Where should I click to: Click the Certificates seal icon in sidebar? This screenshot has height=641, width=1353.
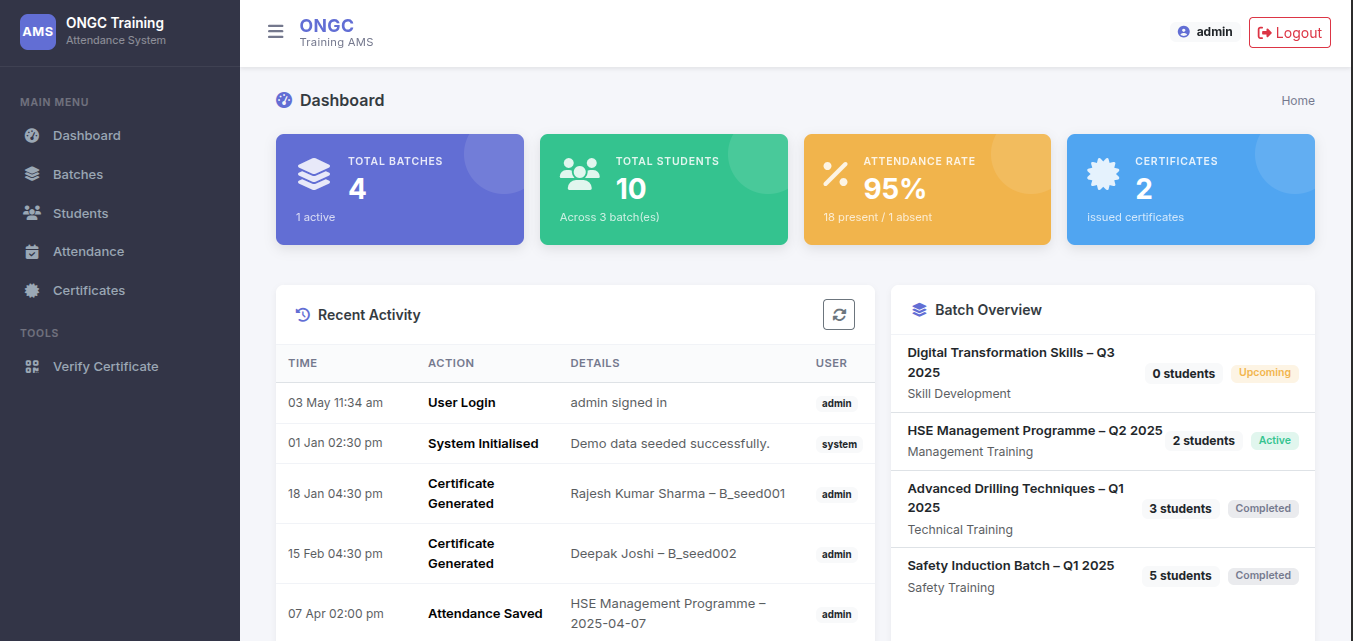(32, 291)
